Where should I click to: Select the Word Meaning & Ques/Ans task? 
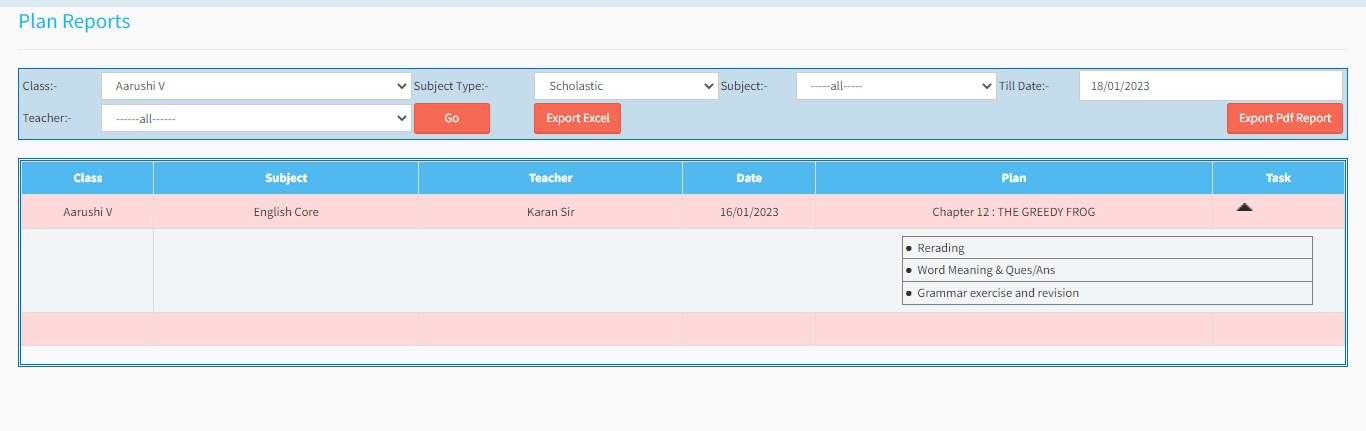(x=985, y=270)
